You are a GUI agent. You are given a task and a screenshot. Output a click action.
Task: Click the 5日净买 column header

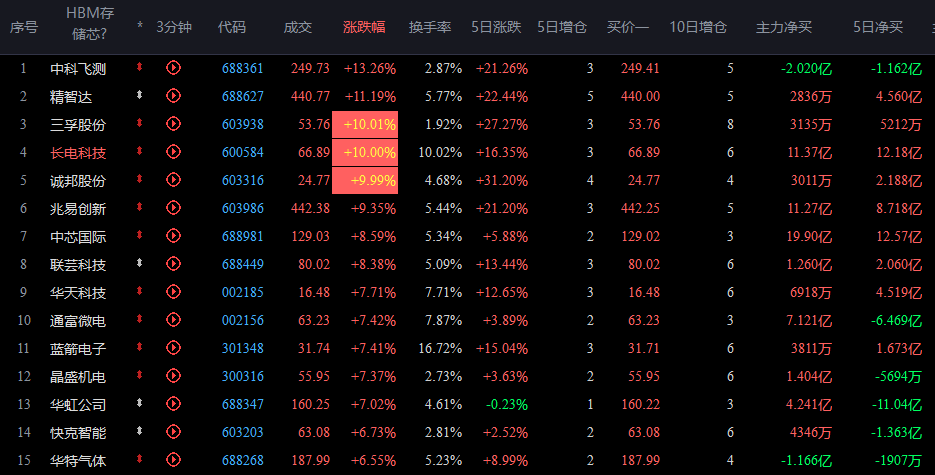click(878, 27)
